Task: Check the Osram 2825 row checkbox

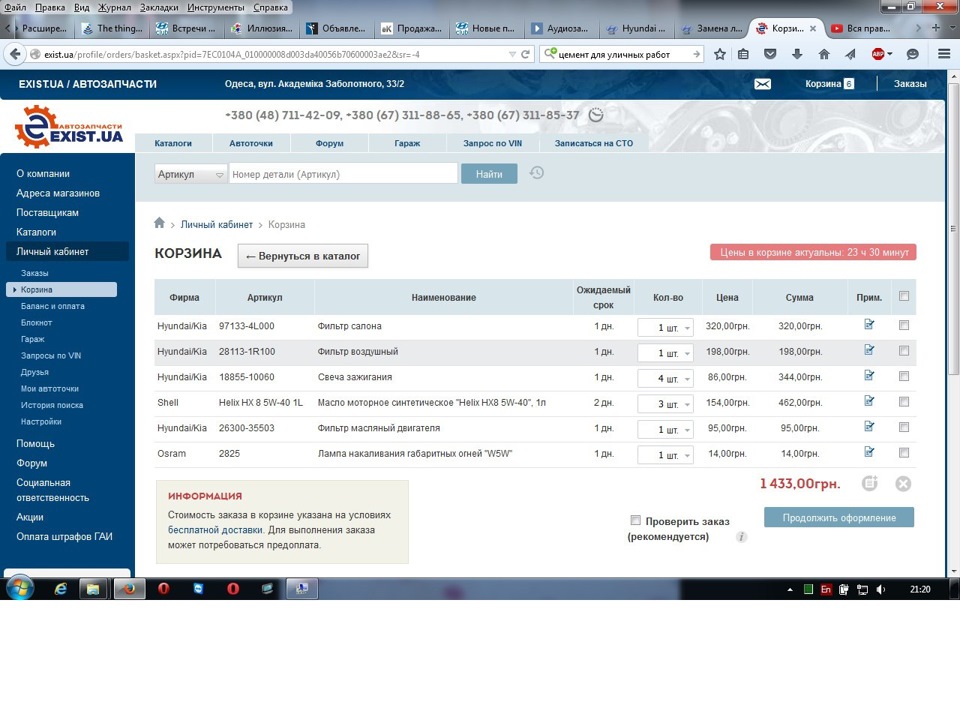Action: [x=904, y=453]
